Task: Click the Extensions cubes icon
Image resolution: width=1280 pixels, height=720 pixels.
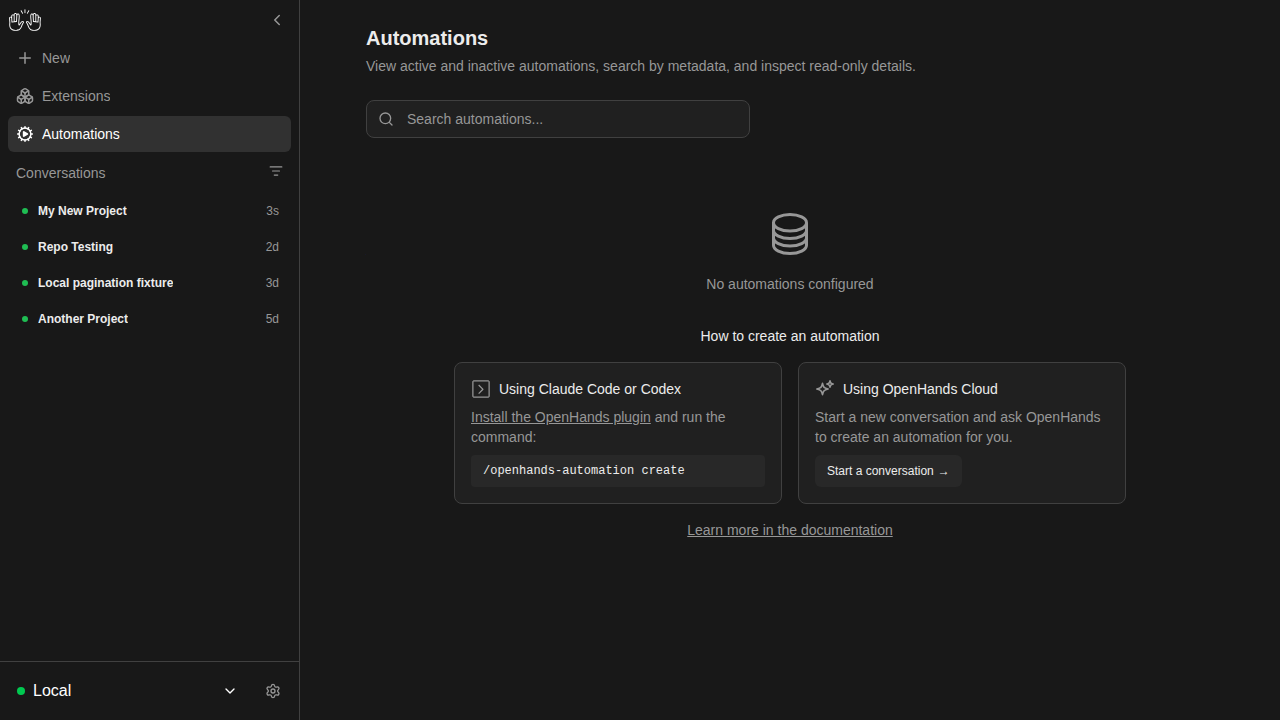Action: (25, 96)
